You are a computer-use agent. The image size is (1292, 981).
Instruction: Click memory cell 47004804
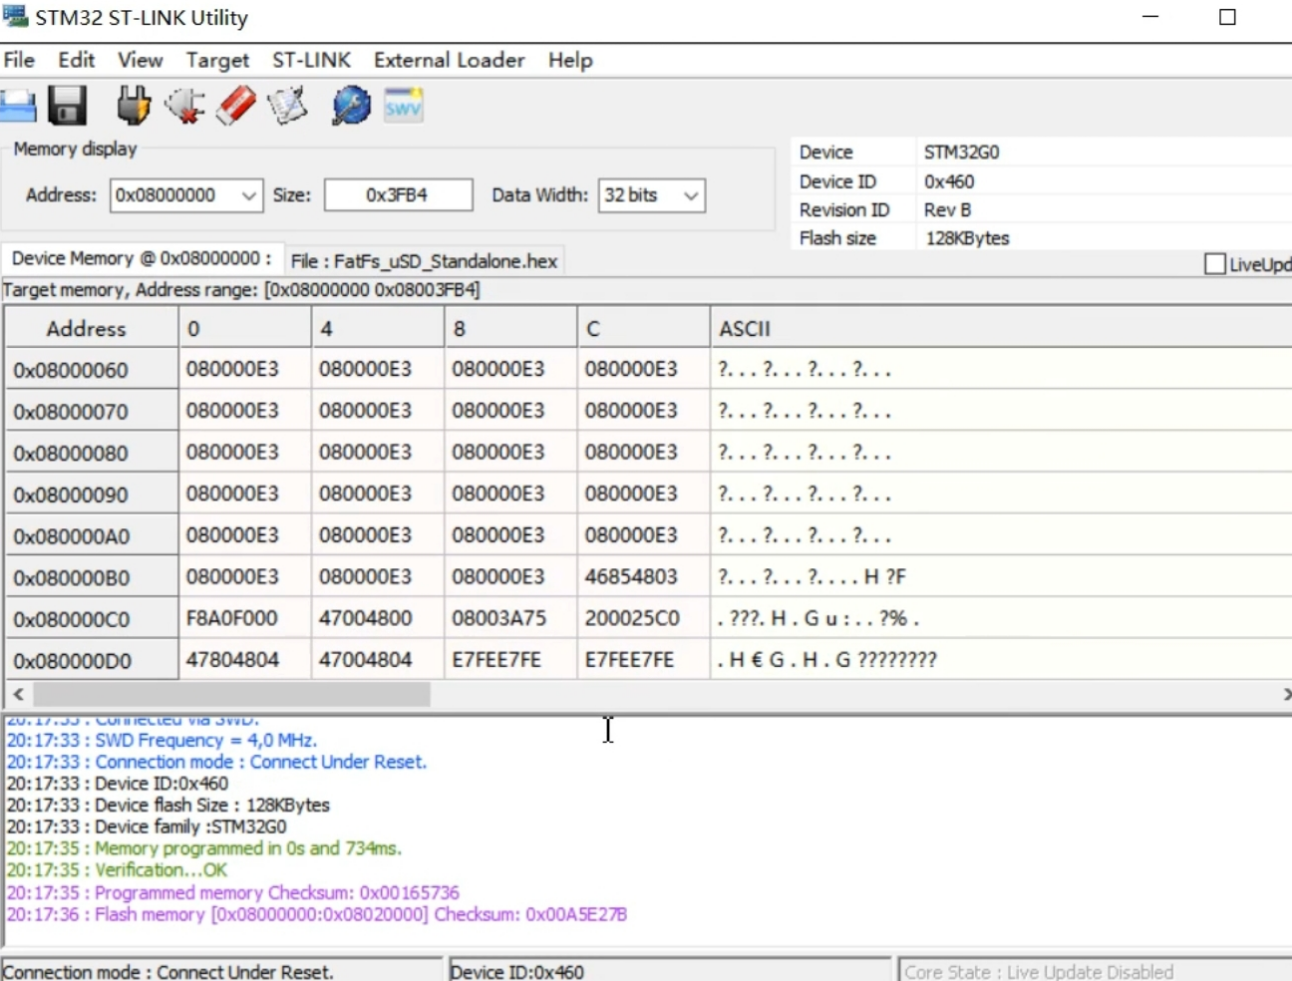pyautogui.click(x=378, y=660)
